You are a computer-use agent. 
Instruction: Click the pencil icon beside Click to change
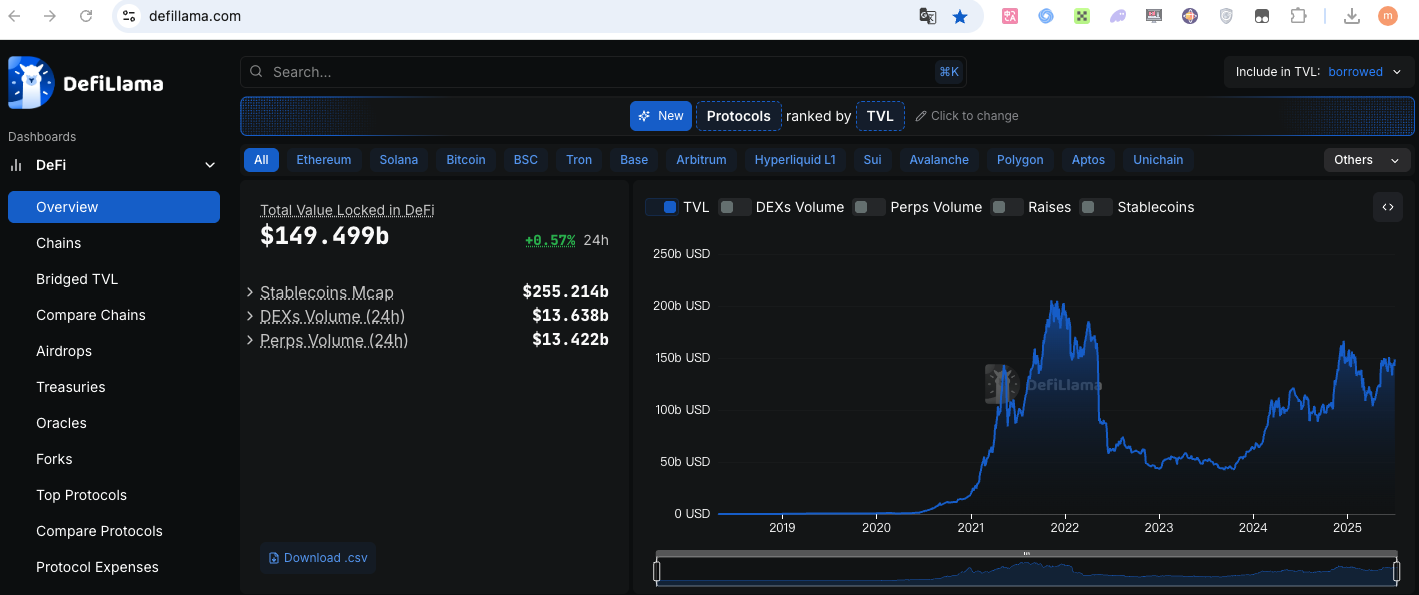point(921,116)
